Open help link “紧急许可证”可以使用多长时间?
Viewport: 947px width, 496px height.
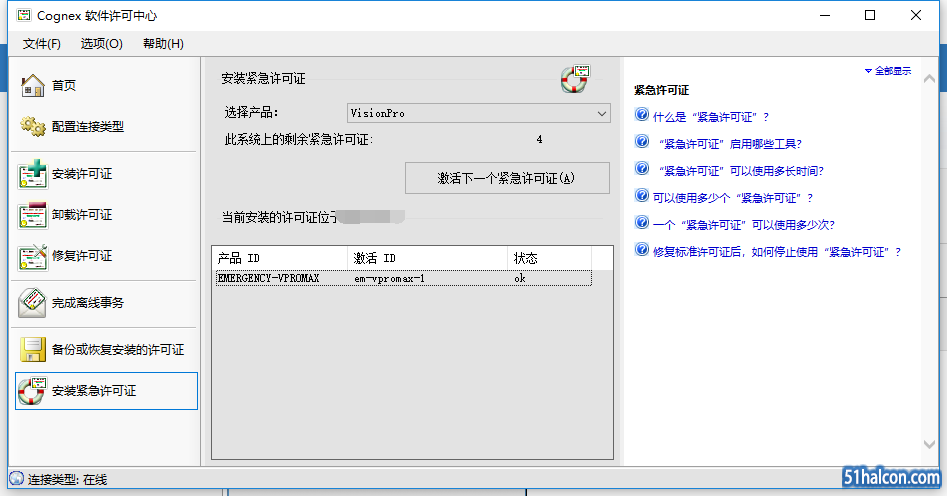click(741, 171)
